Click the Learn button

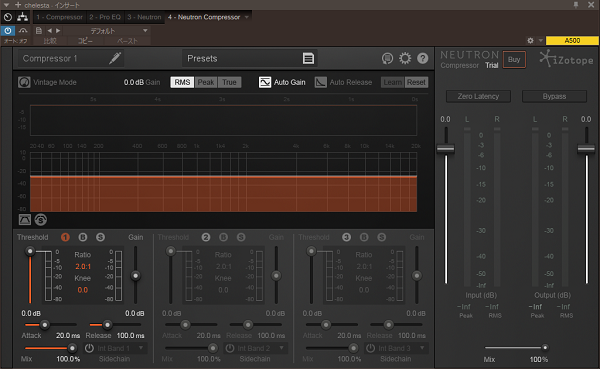coord(393,82)
